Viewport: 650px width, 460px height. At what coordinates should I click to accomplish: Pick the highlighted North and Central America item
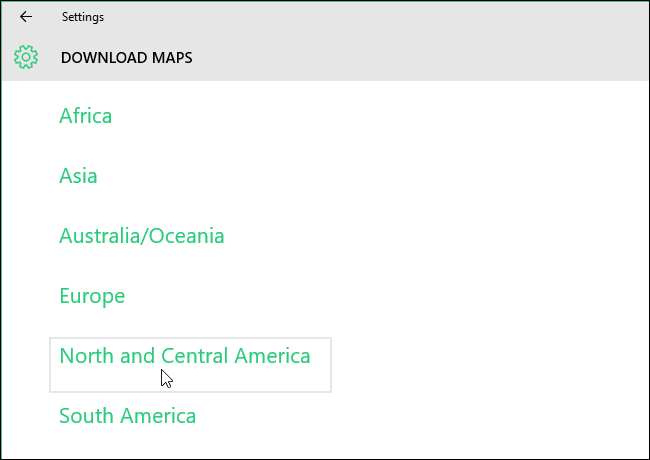[190, 365]
